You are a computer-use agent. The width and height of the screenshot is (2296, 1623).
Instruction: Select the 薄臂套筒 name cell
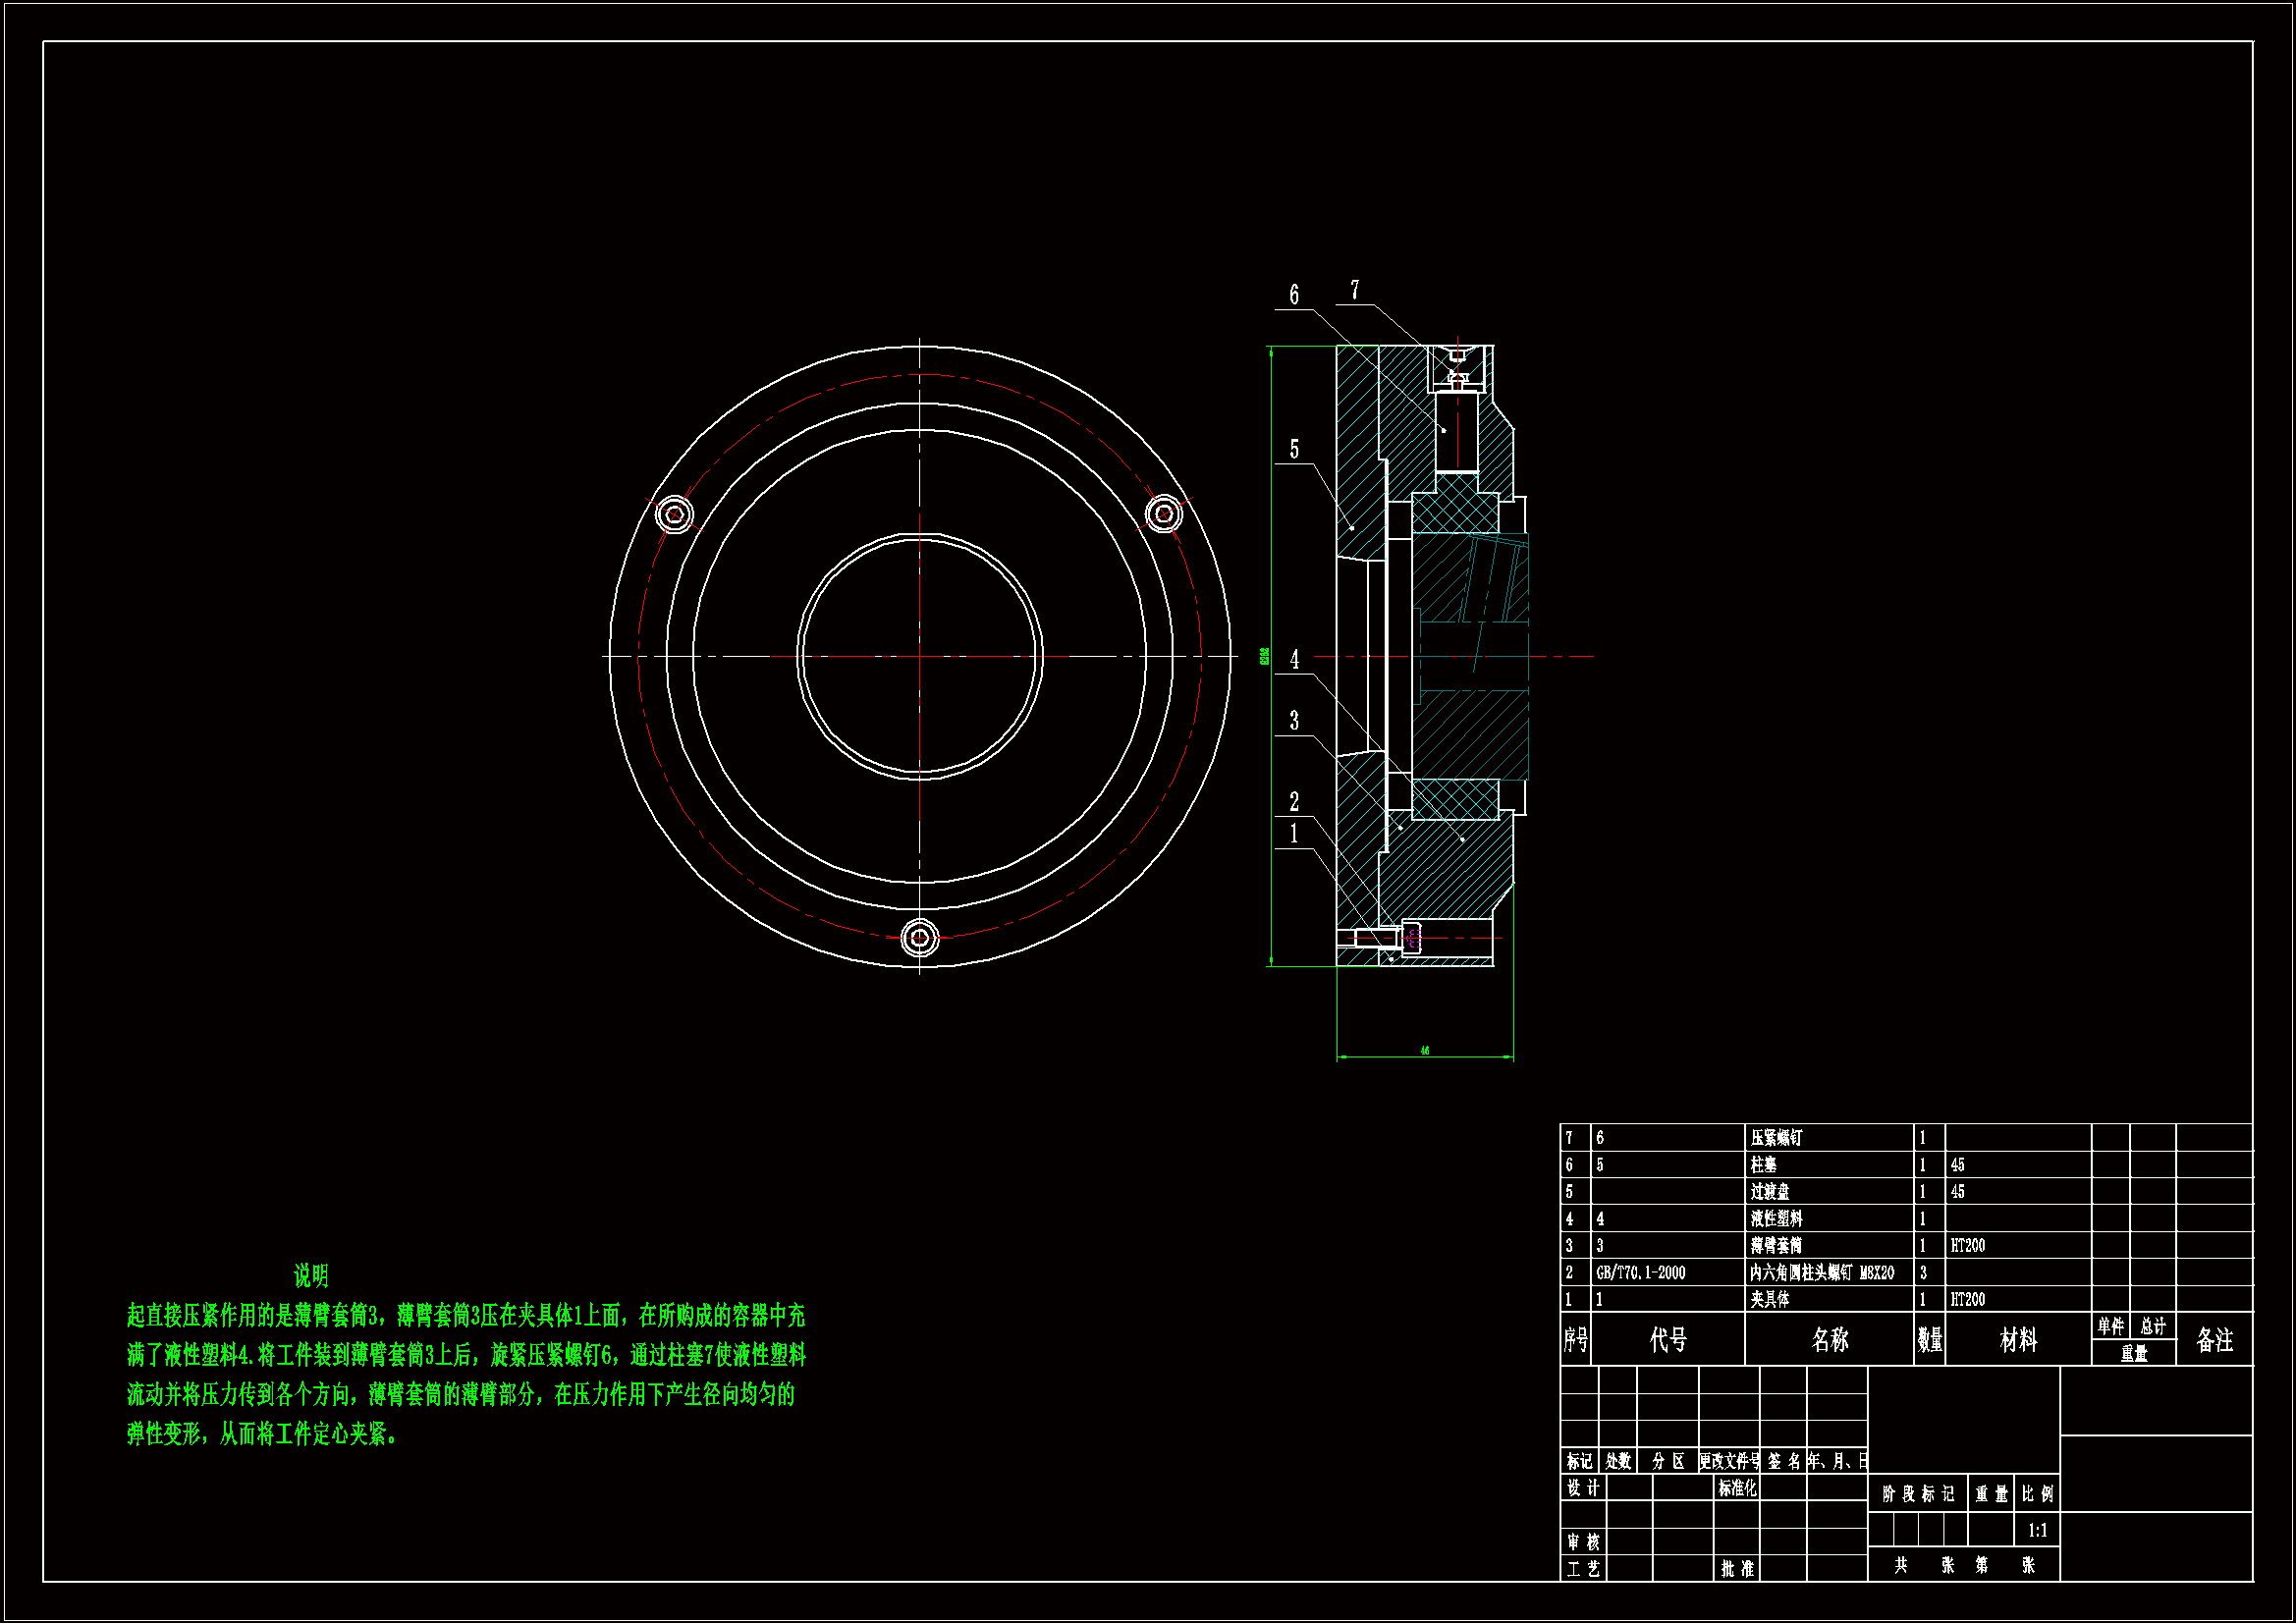tap(1776, 1246)
